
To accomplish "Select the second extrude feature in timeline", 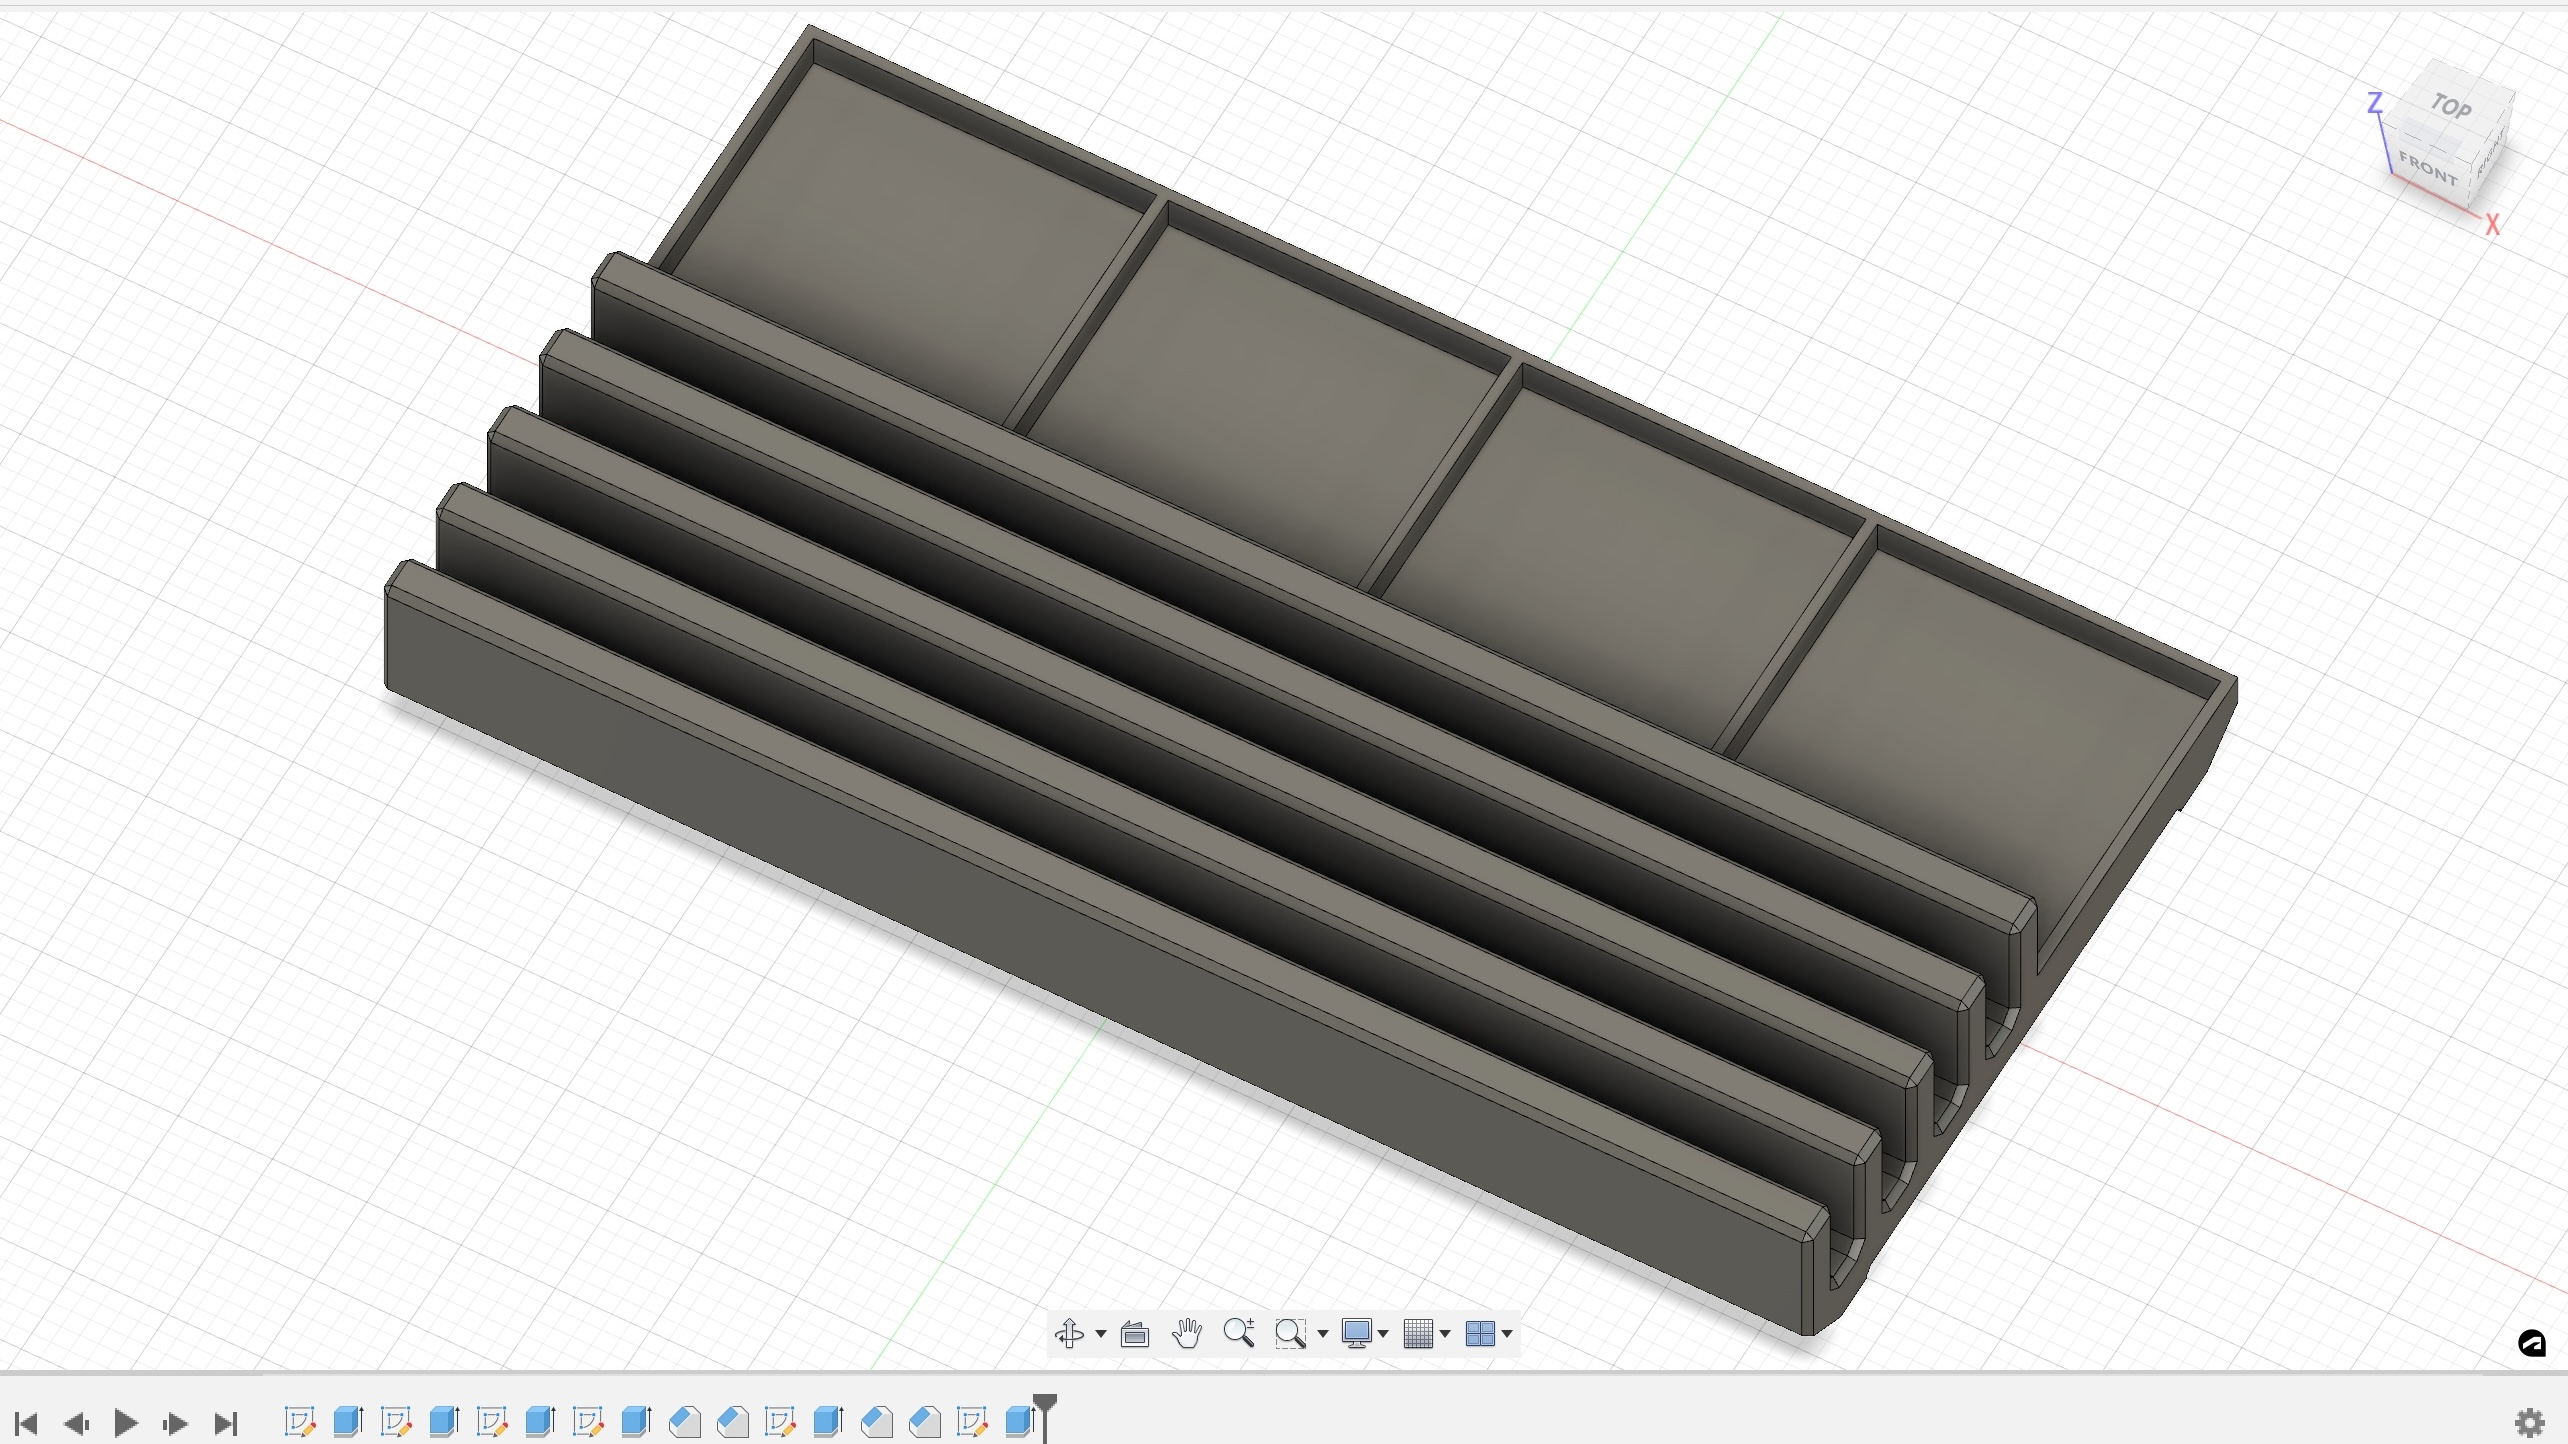I will tap(444, 1421).
